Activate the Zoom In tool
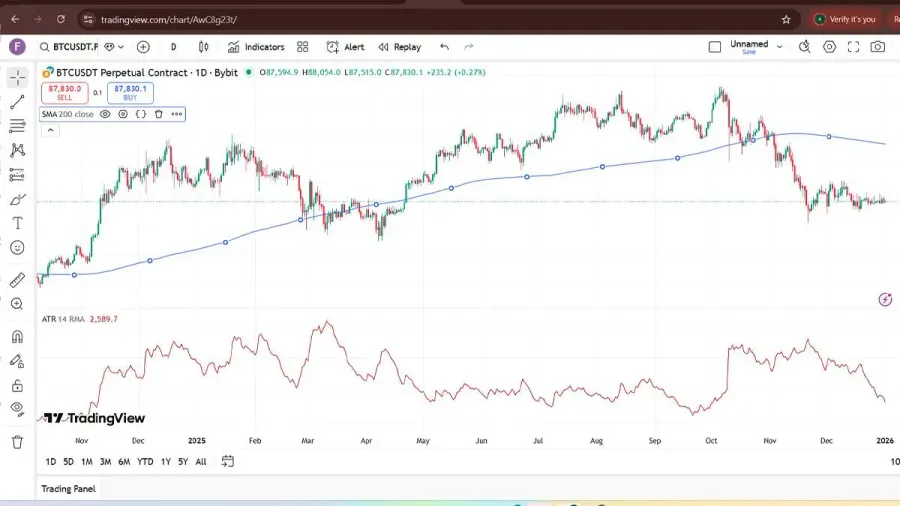The width and height of the screenshot is (900, 506). [18, 303]
